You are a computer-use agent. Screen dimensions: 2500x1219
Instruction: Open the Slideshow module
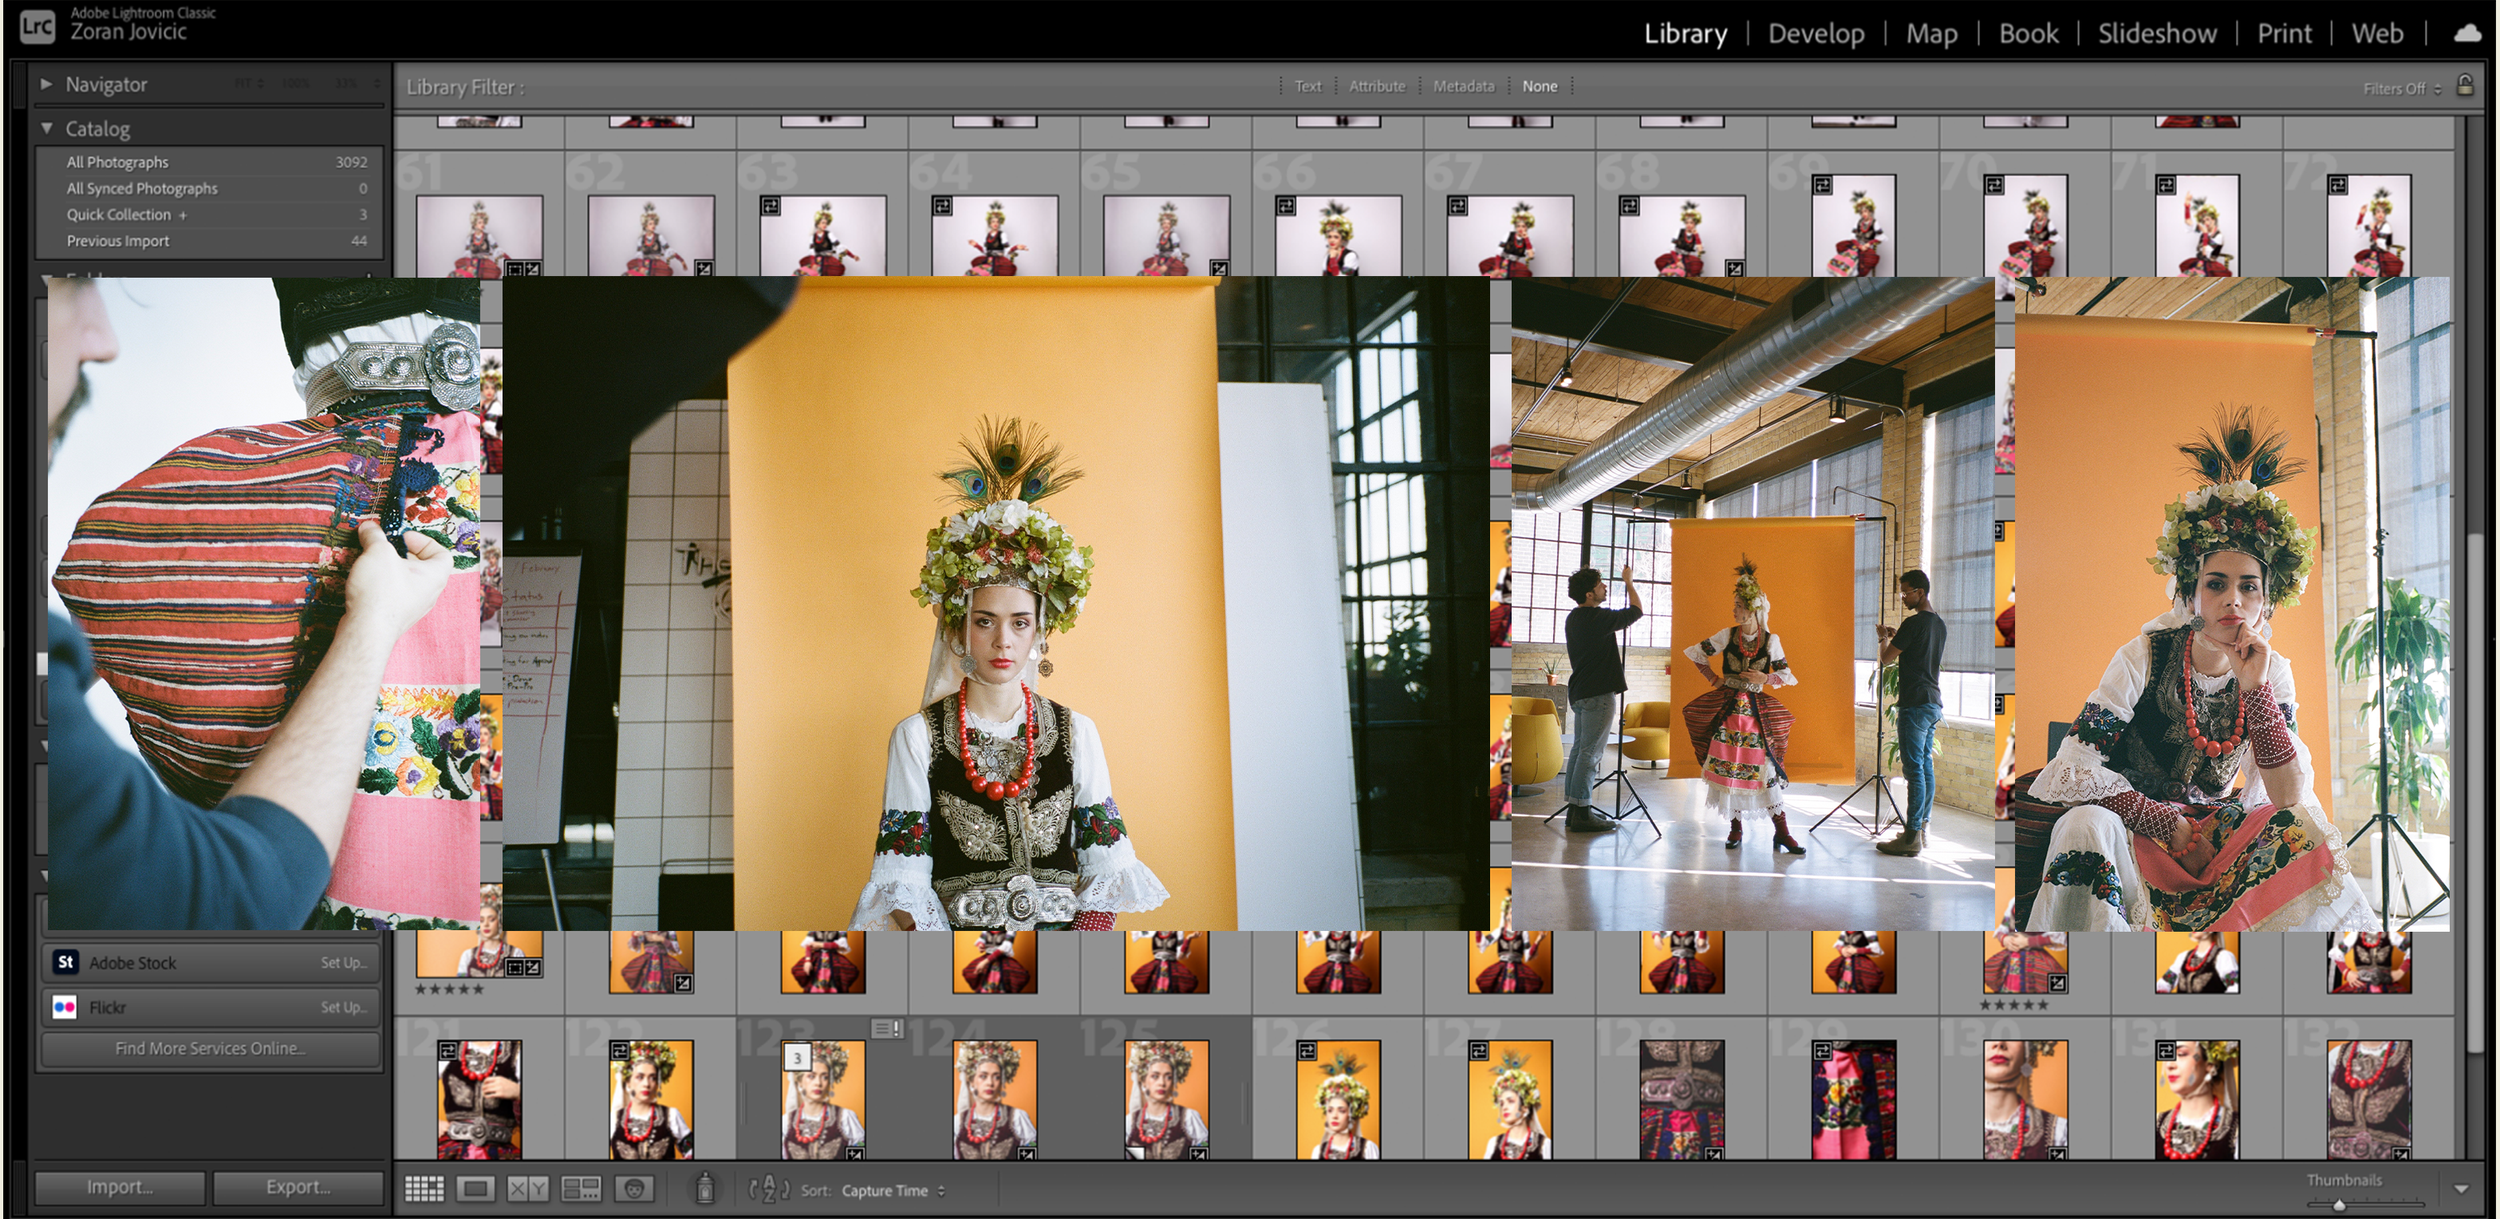[2156, 34]
